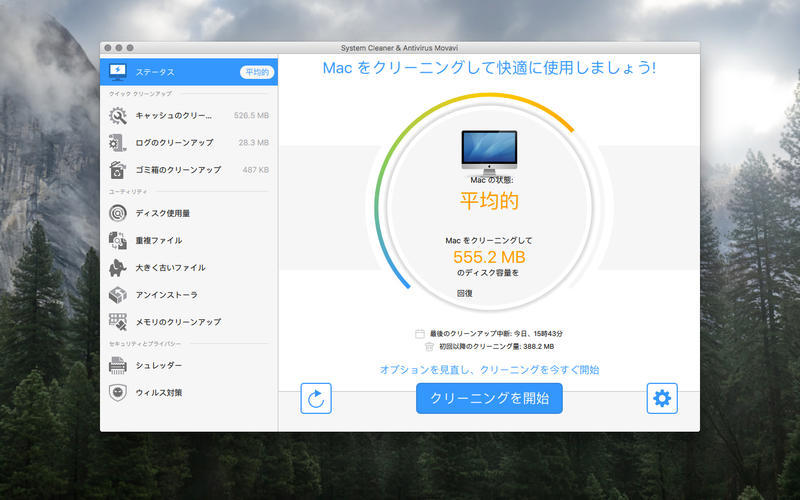Click the ウィルス対策 shield icon

(x=118, y=392)
